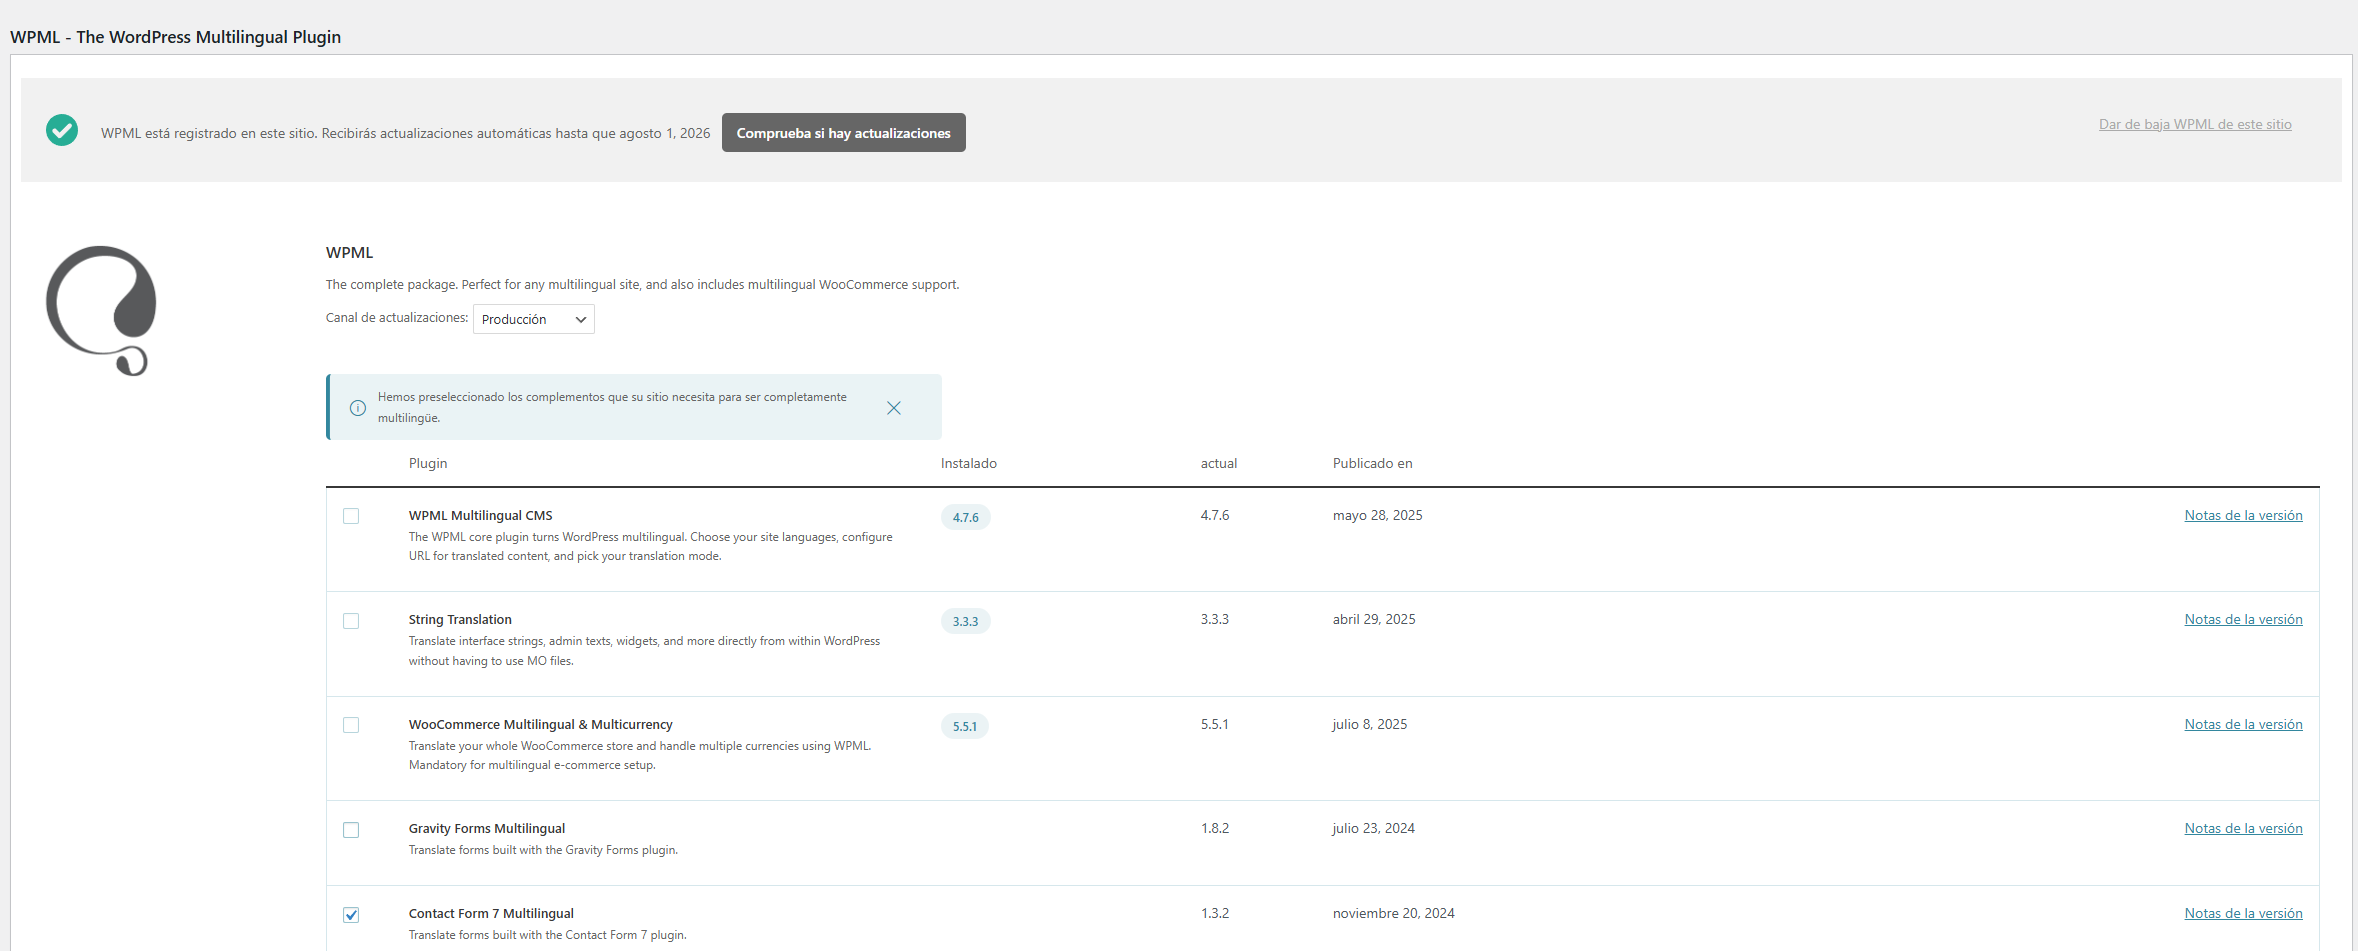
Task: Open release notes for String Translation
Action: [2243, 619]
